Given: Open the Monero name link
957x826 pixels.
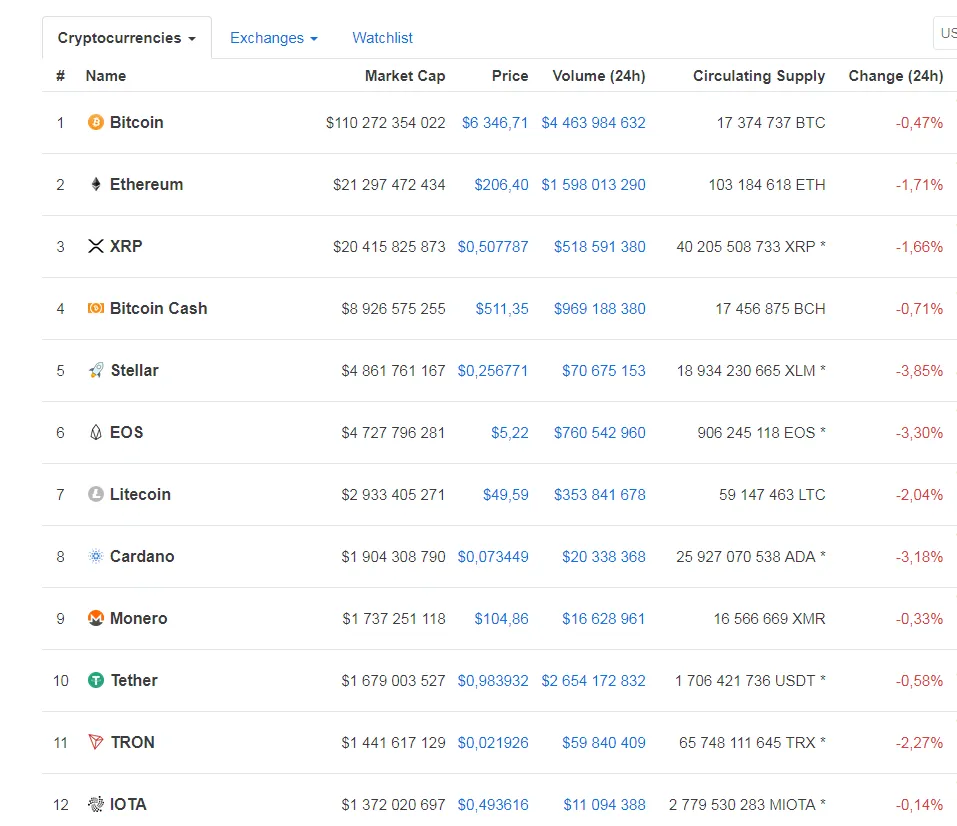Looking at the screenshot, I should coord(139,618).
